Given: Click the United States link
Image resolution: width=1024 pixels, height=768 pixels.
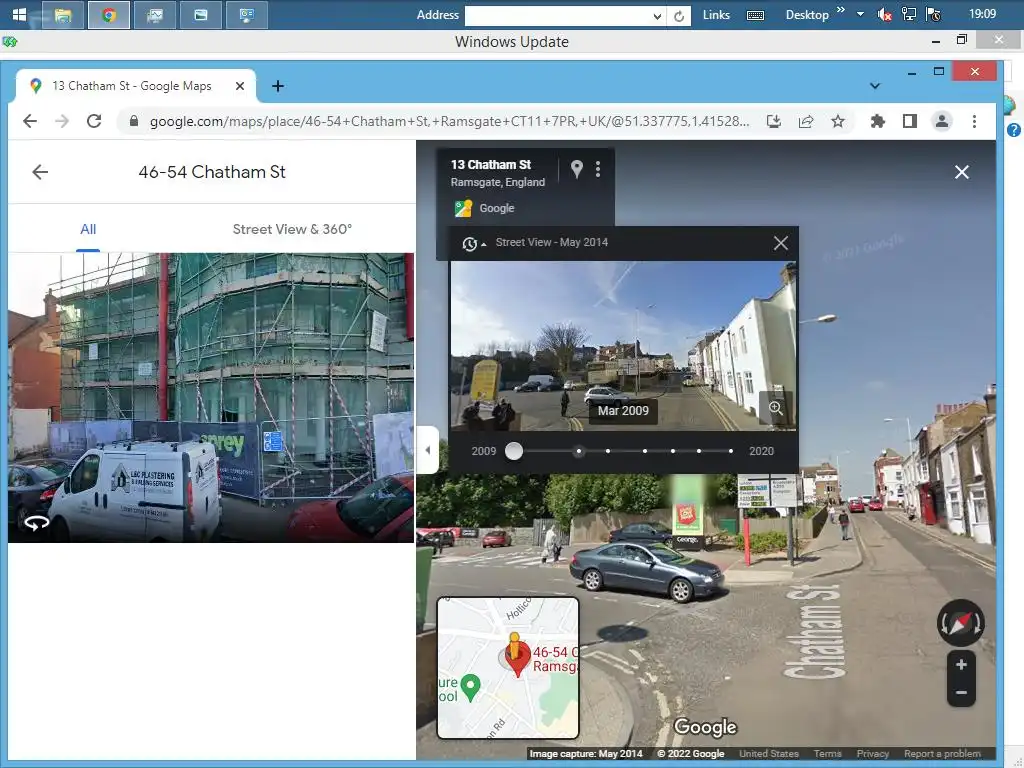Looking at the screenshot, I should pos(769,754).
